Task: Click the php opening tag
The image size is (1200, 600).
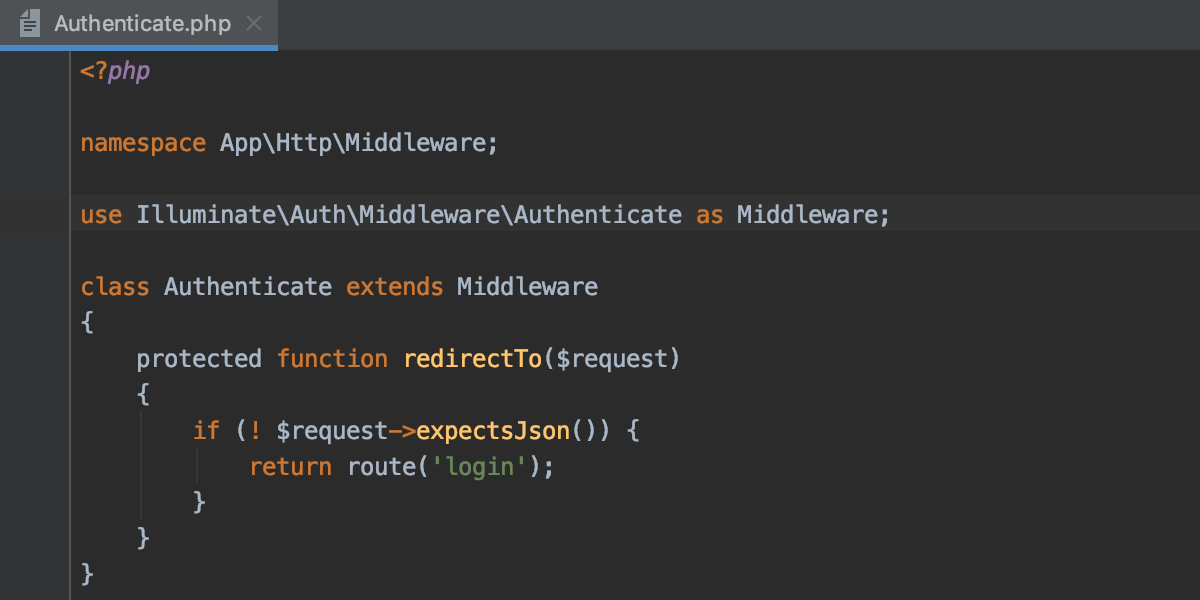Action: pos(114,70)
